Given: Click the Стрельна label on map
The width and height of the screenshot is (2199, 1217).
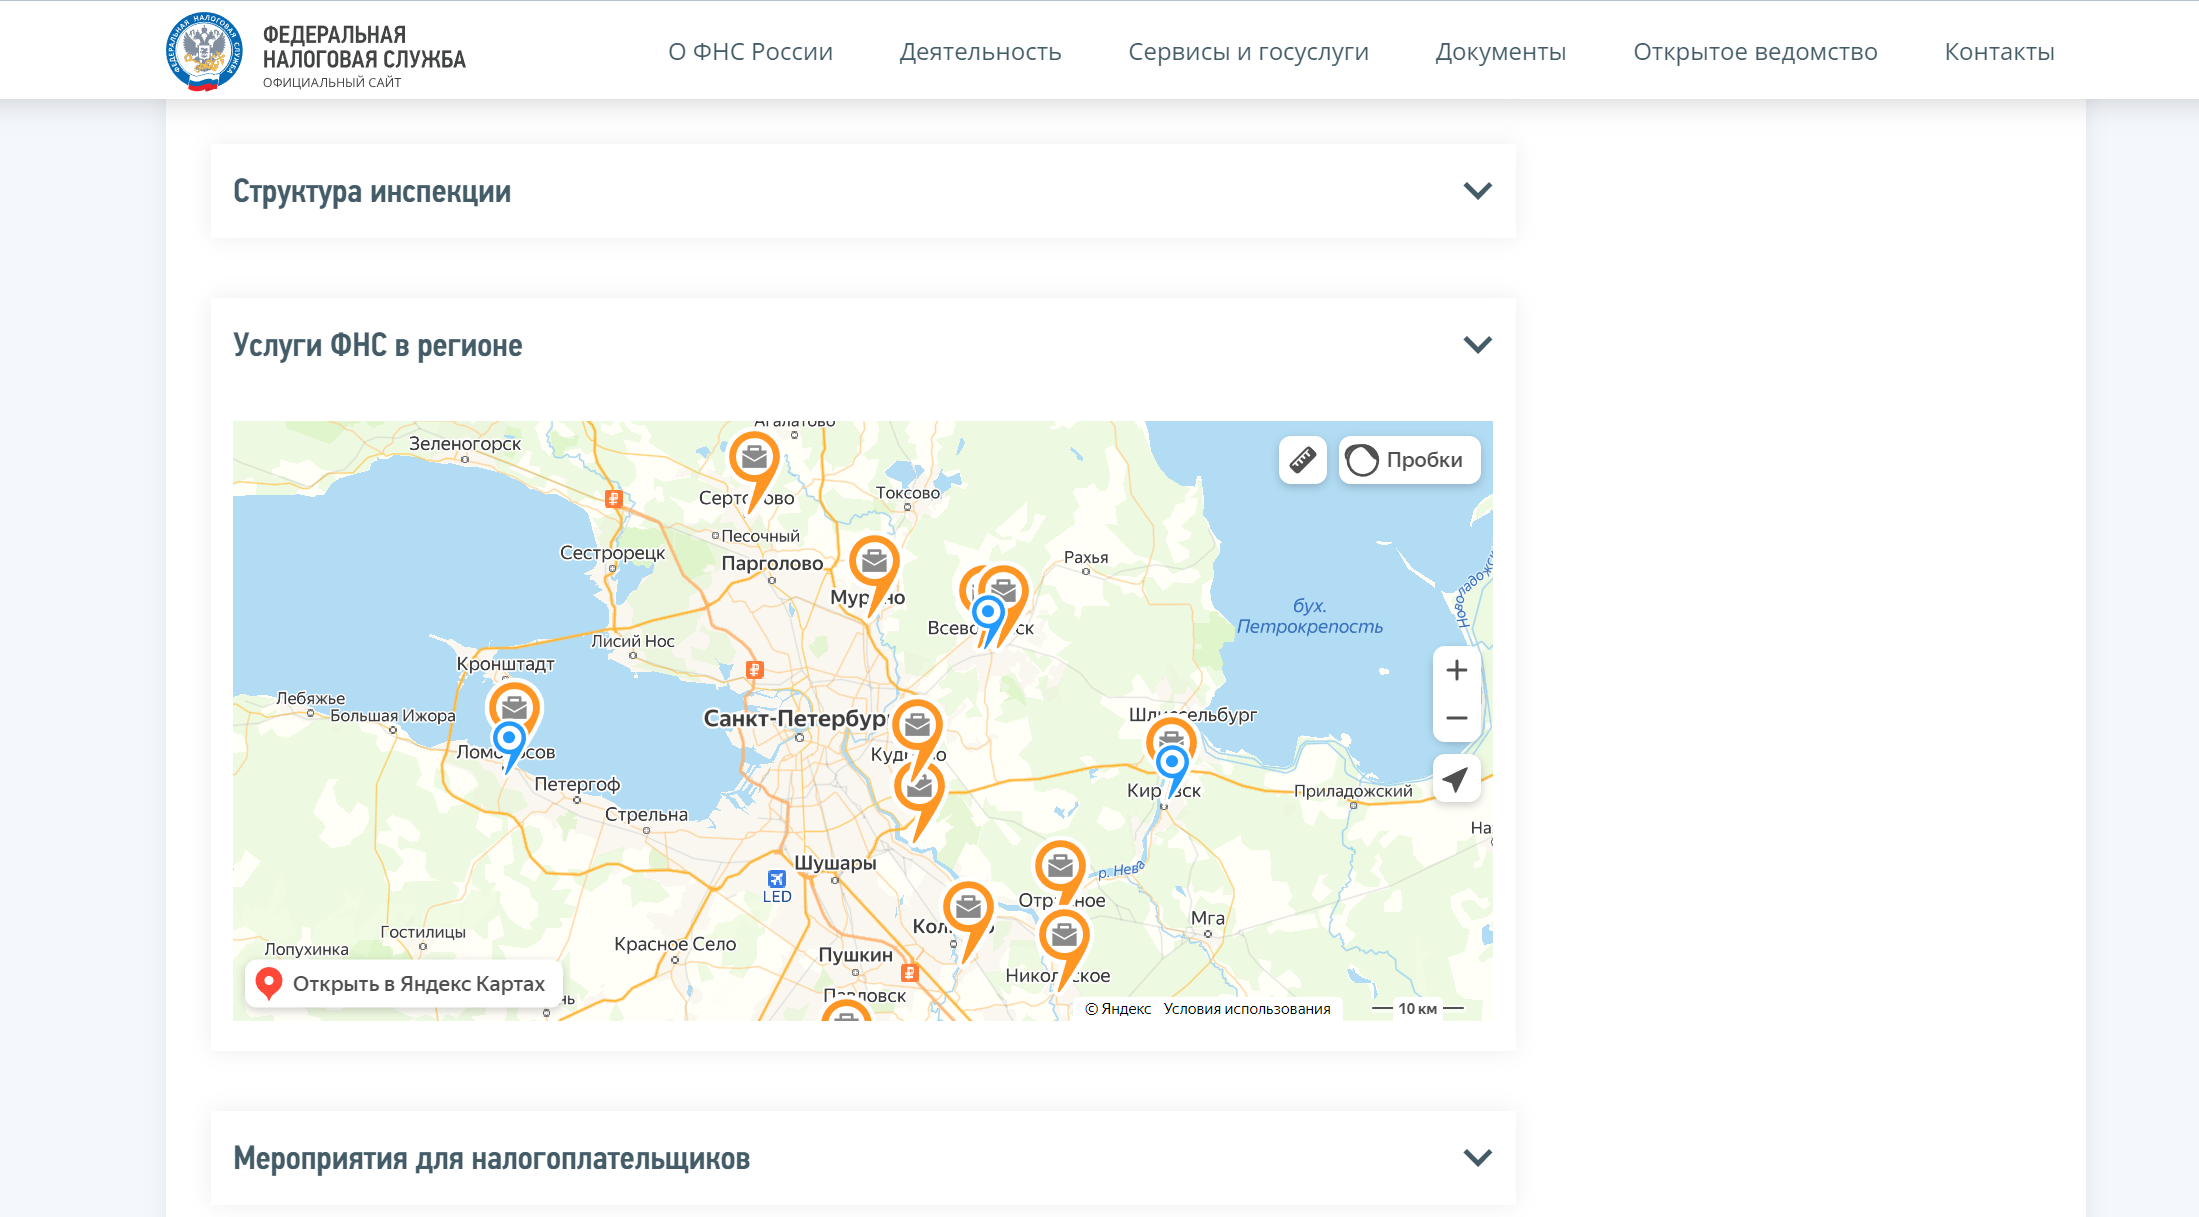Looking at the screenshot, I should (646, 815).
